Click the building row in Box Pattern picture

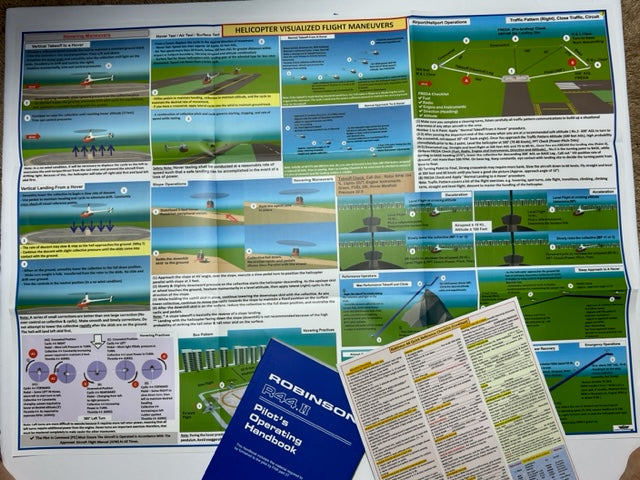(x=224, y=357)
